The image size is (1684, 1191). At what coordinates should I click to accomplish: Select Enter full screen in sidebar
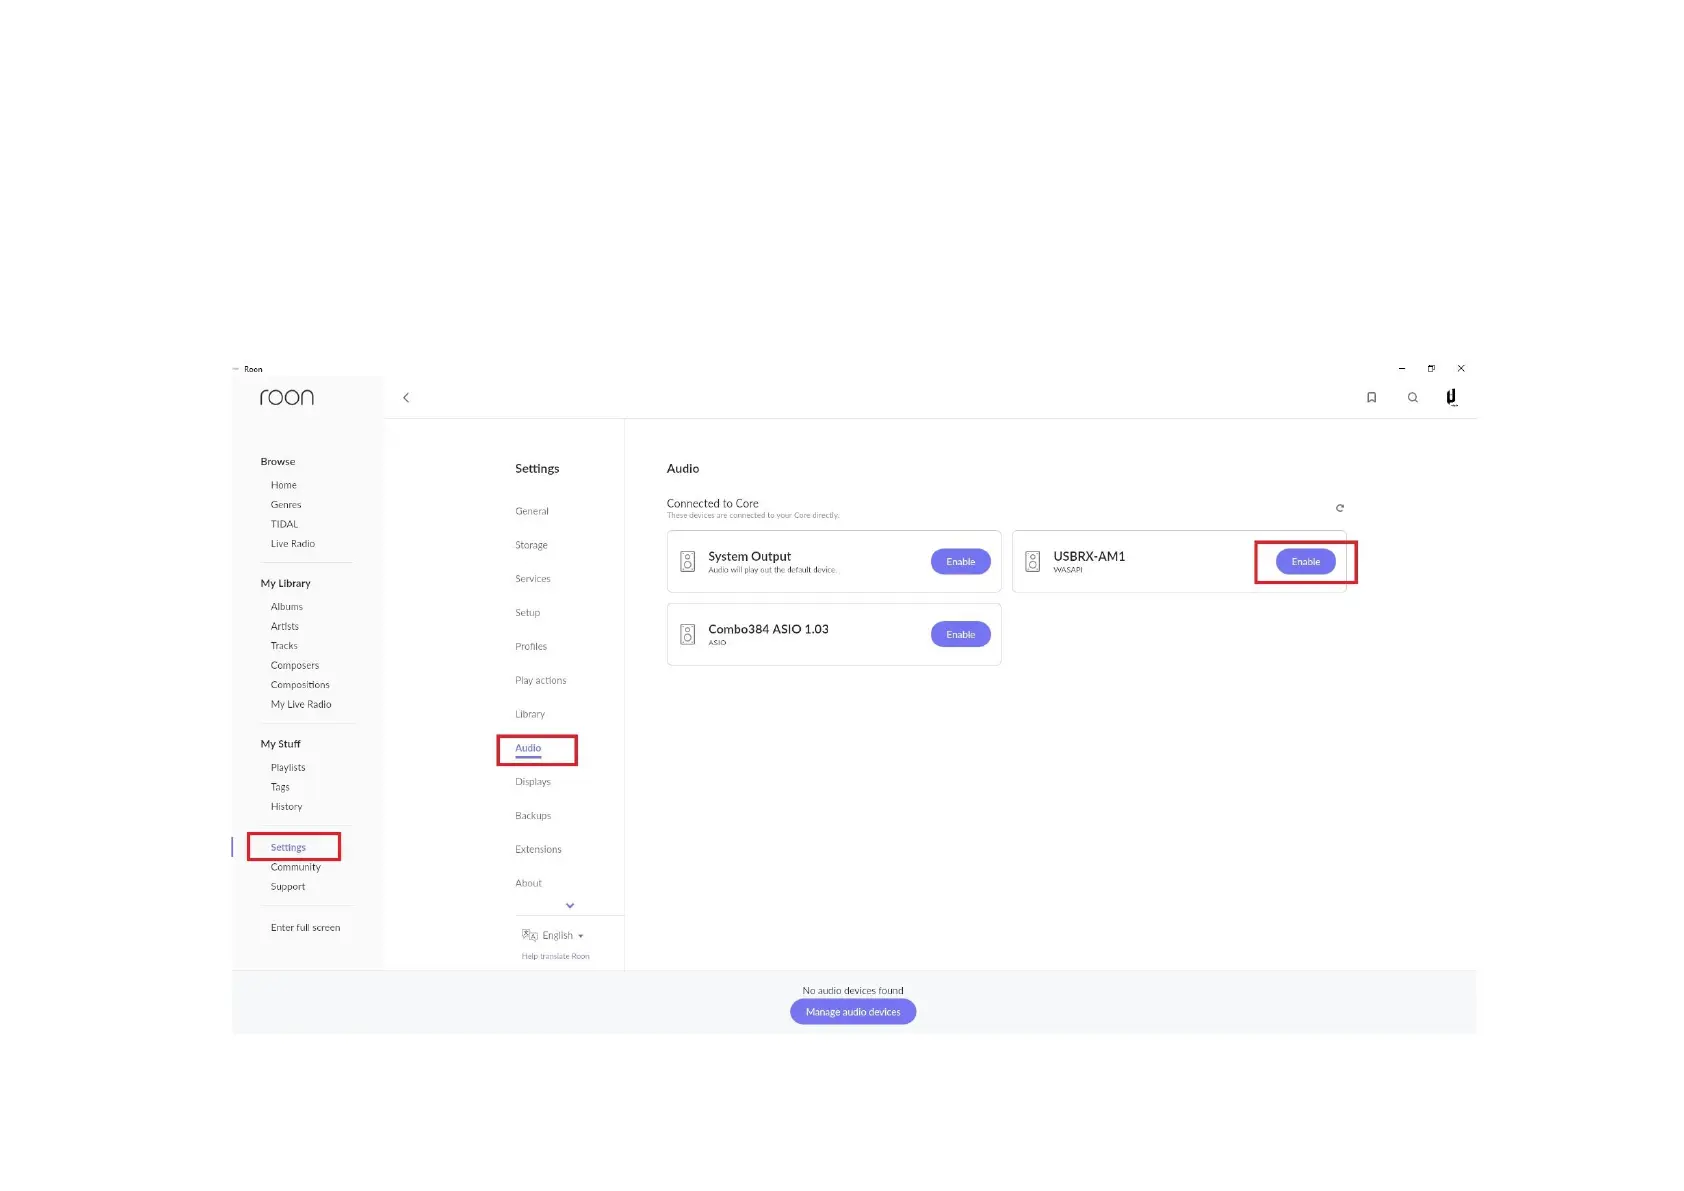[305, 928]
